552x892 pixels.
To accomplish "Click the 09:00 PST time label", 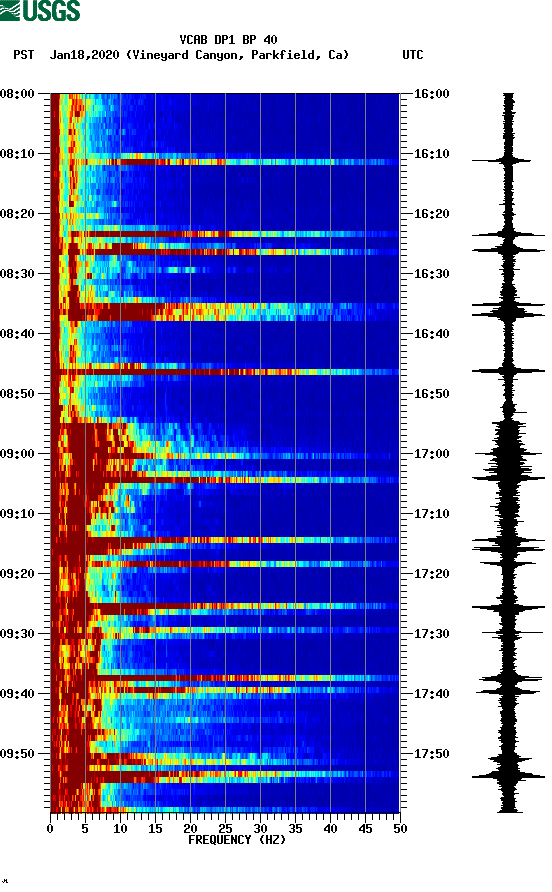I will coord(18,454).
